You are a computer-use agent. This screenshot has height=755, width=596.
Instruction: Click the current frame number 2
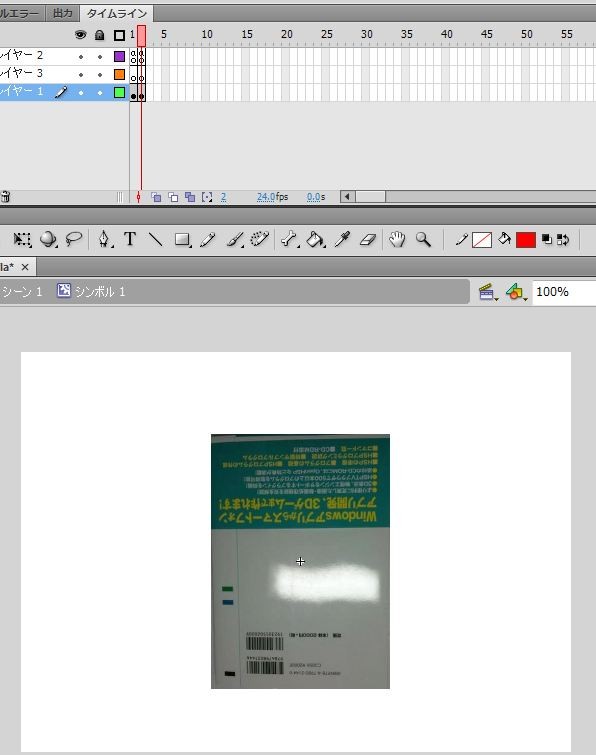click(x=223, y=197)
